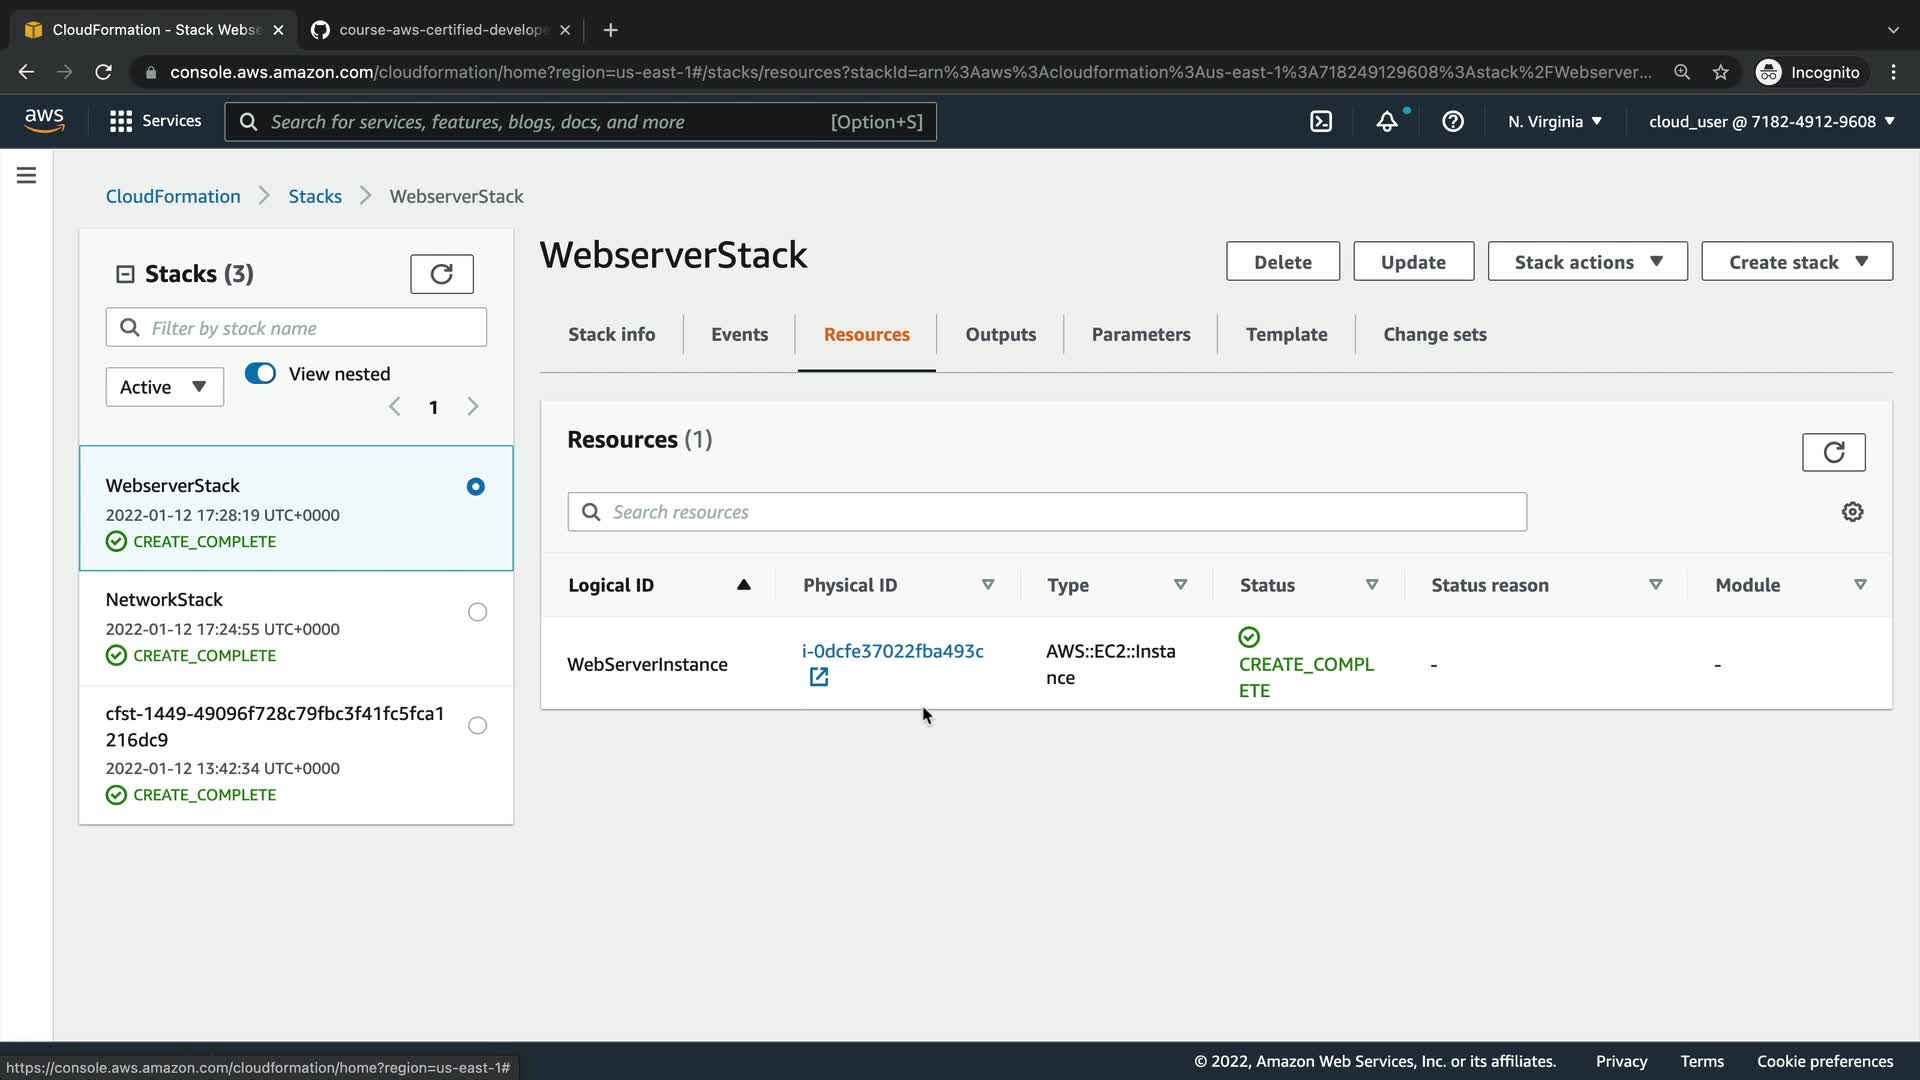Refresh the Stacks list
The height and width of the screenshot is (1080, 1920).
(x=441, y=274)
